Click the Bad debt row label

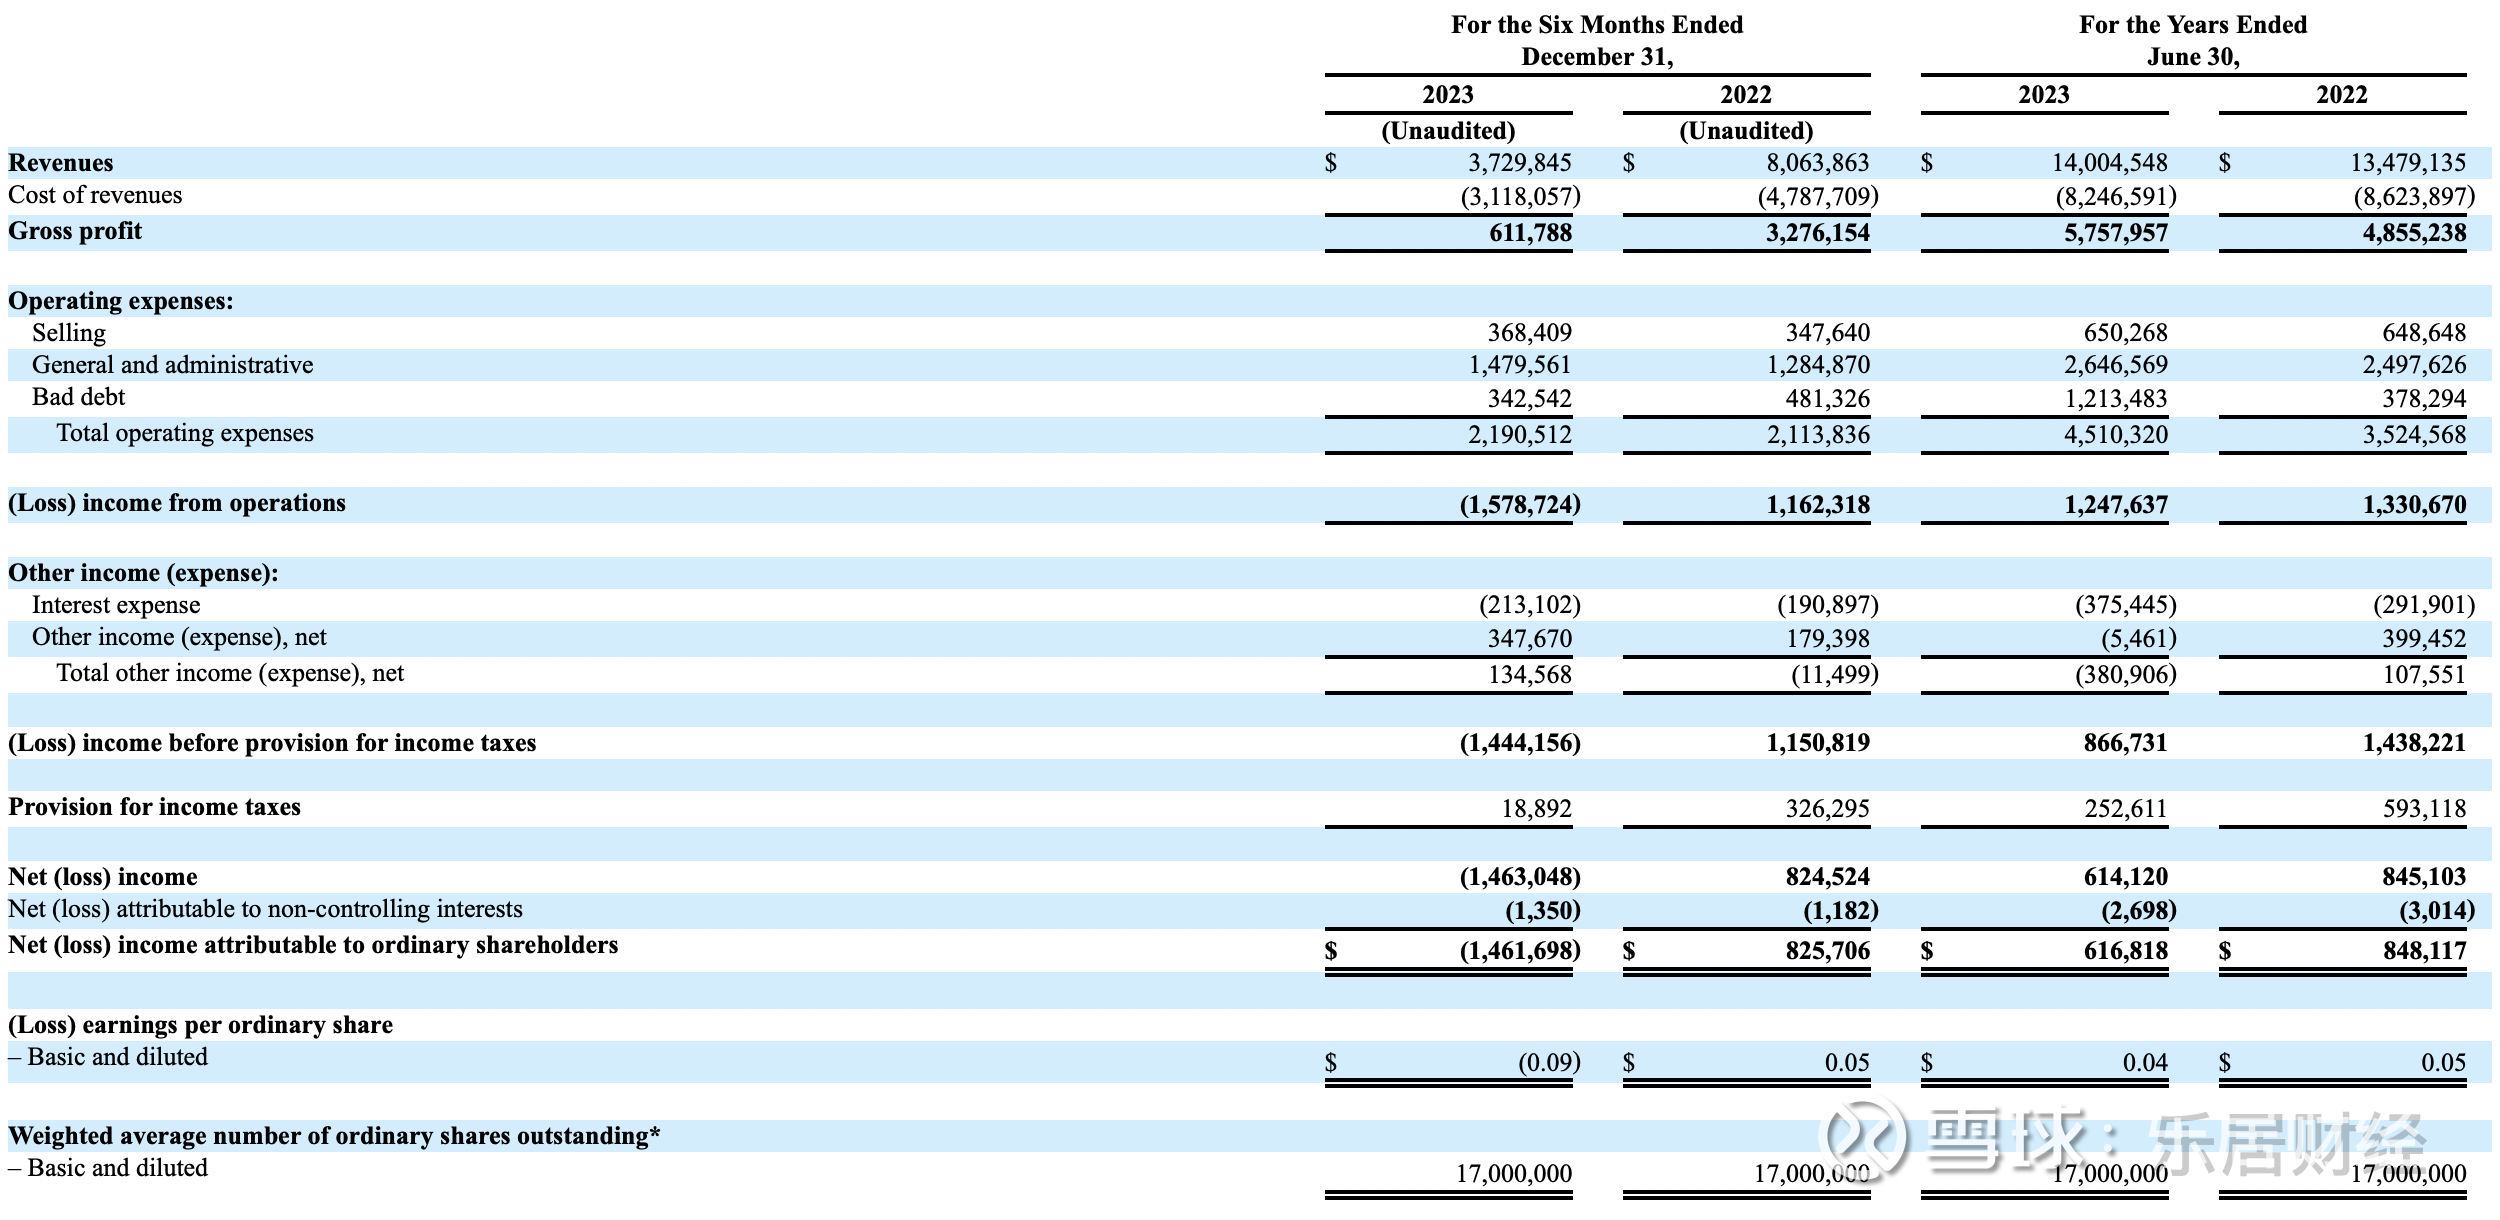click(78, 397)
